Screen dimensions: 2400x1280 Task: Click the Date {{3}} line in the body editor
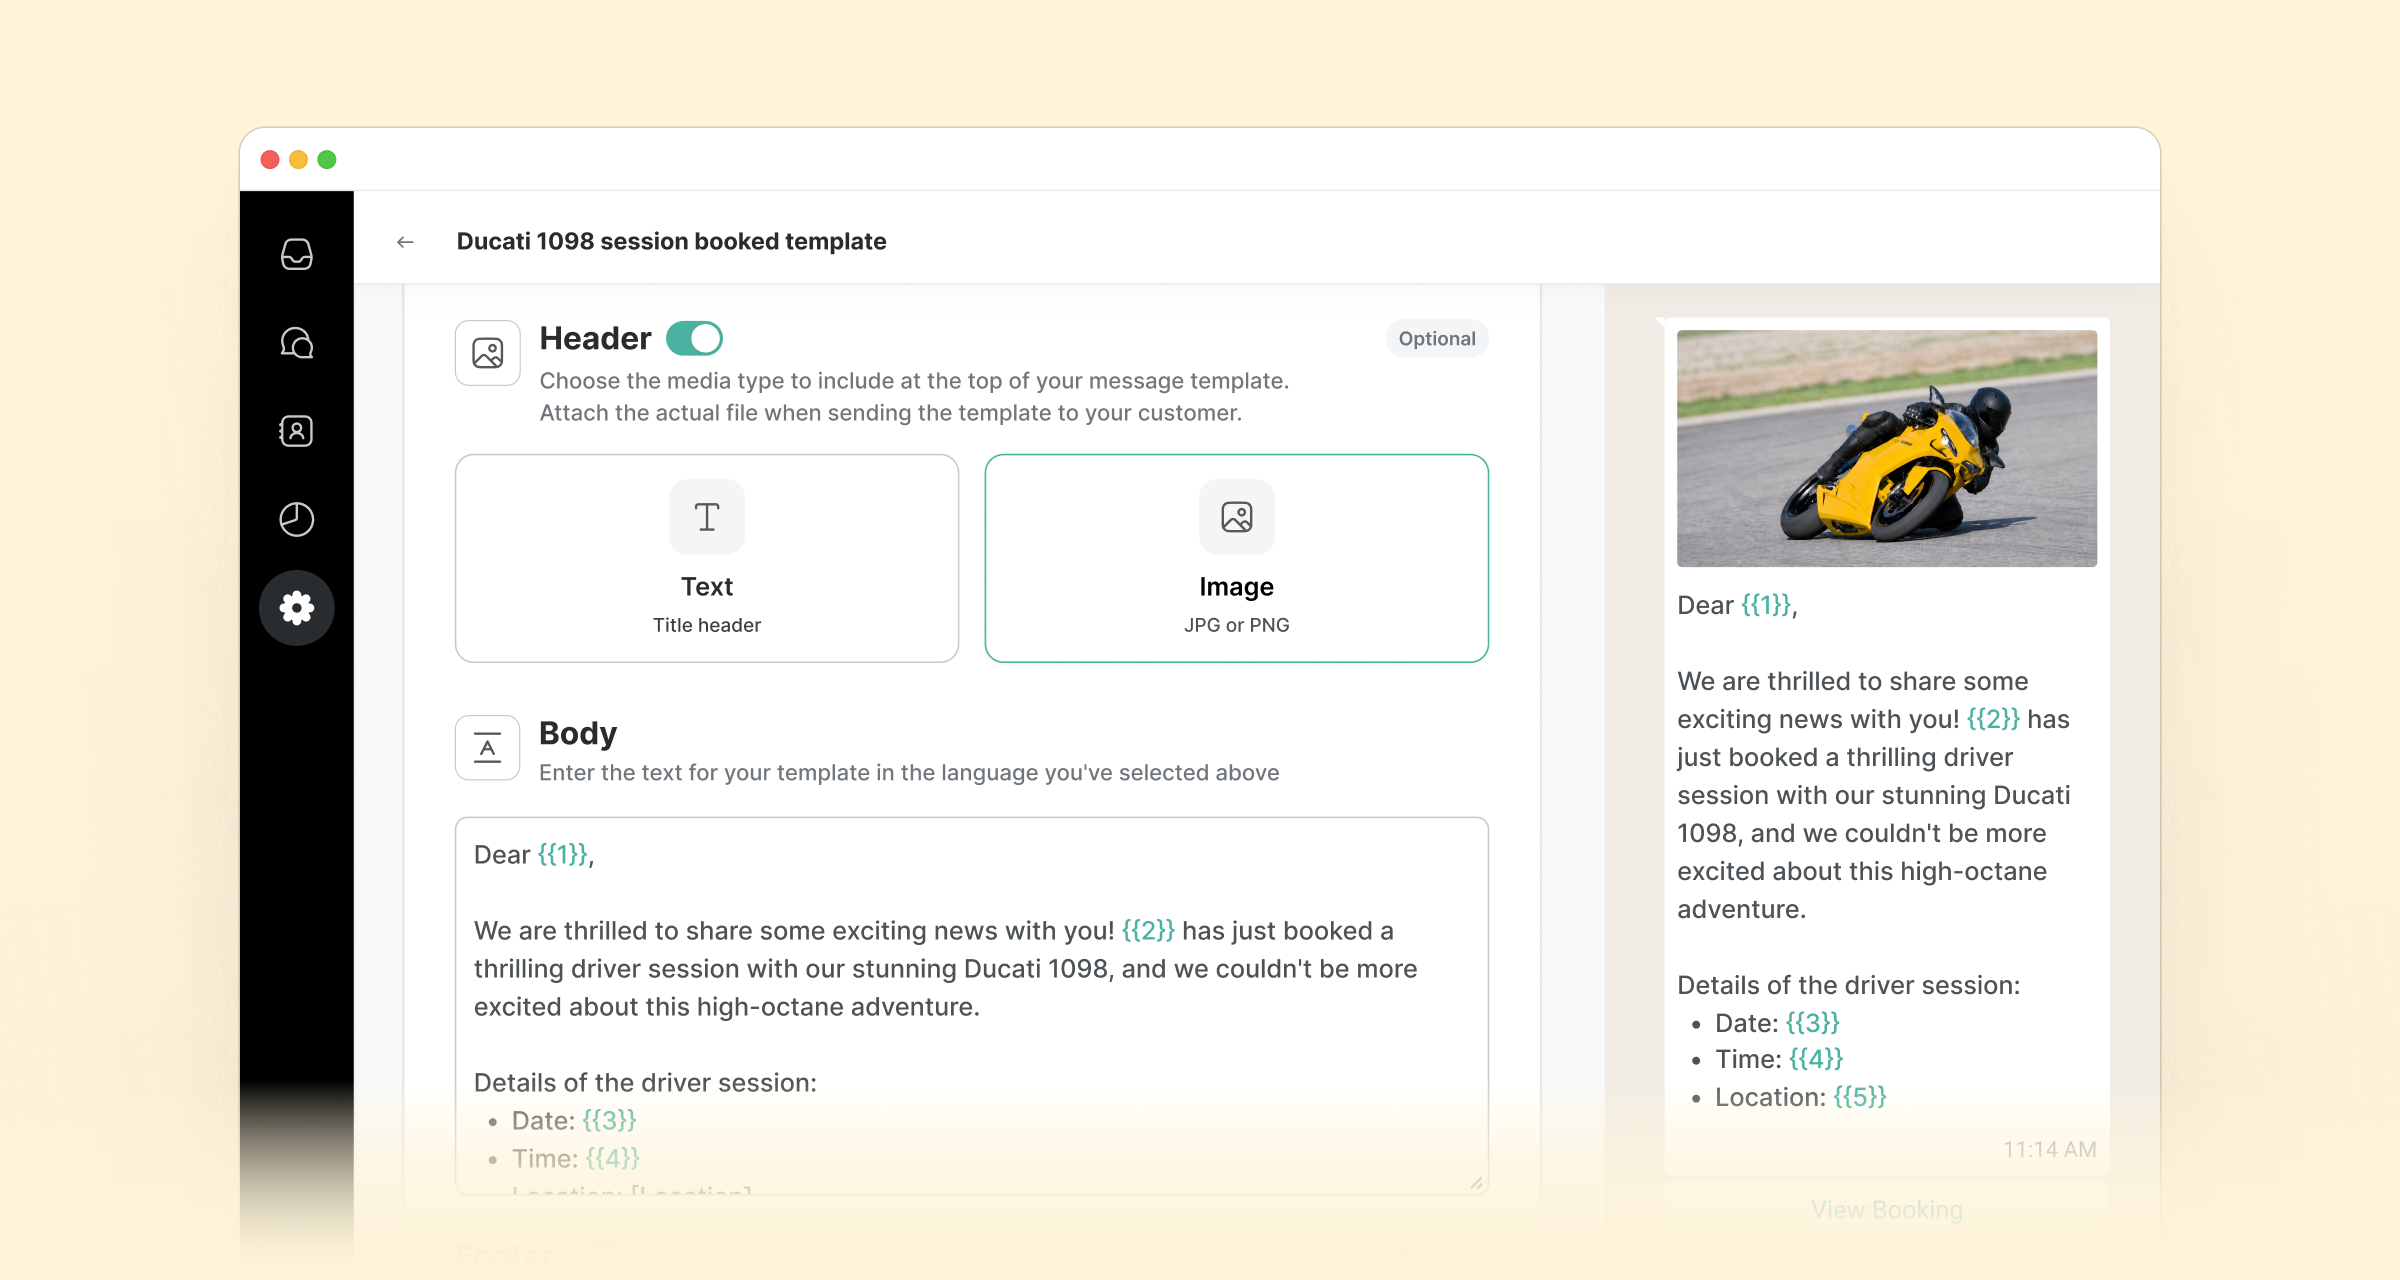tap(574, 1121)
